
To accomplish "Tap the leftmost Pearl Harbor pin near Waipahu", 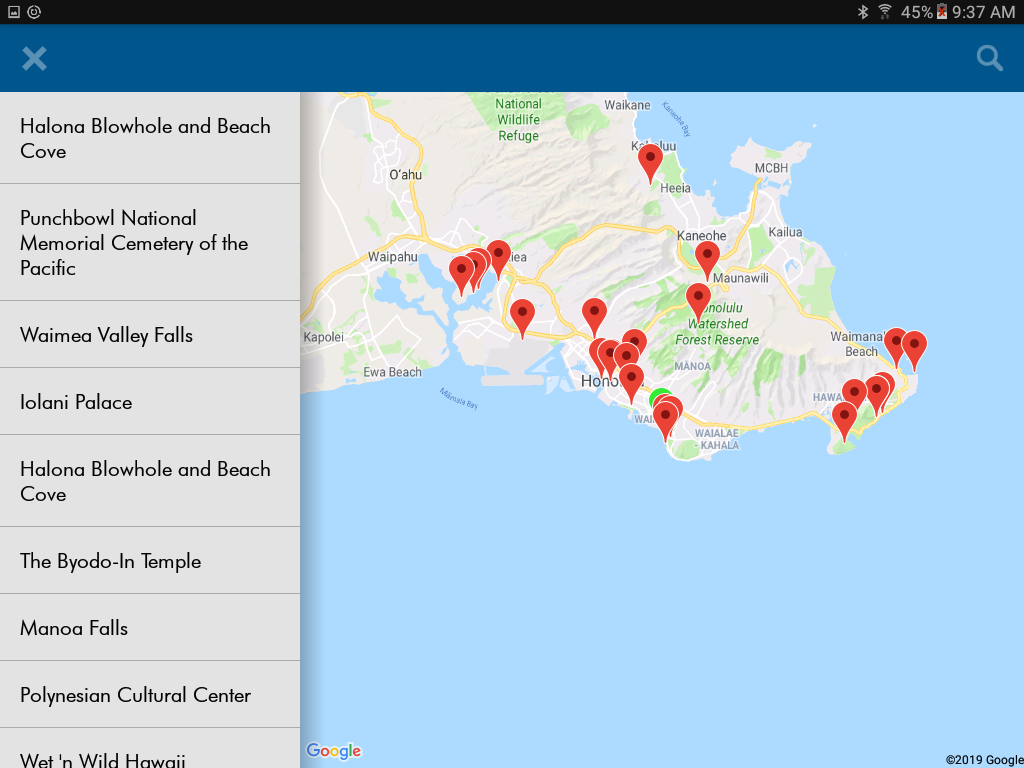I will [x=461, y=274].
